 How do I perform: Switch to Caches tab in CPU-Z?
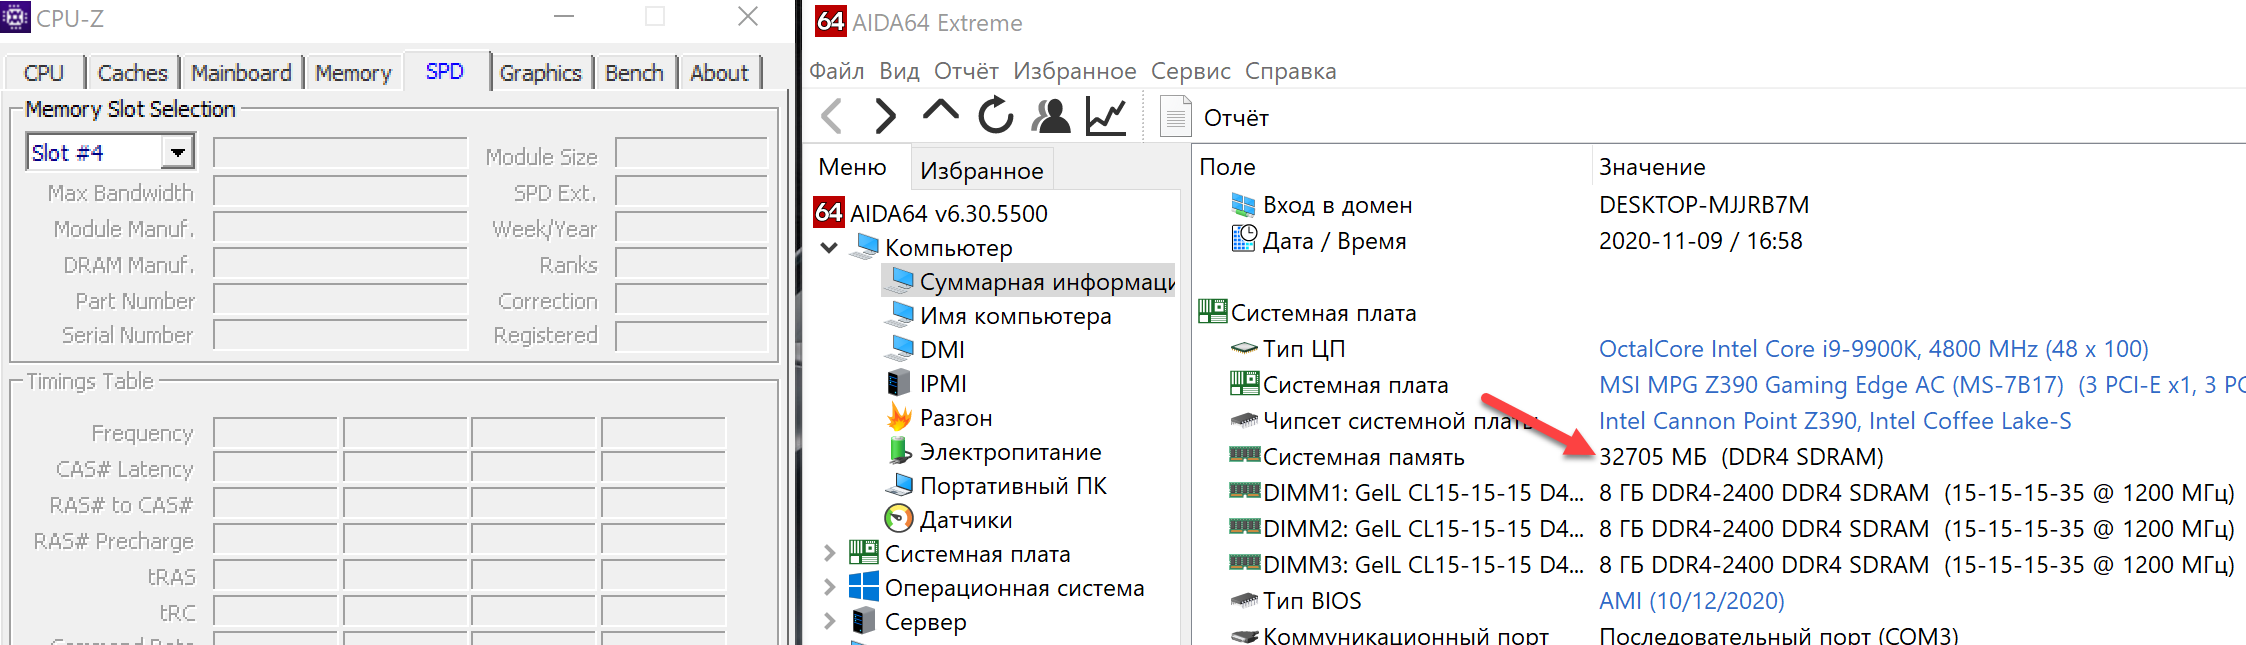132,73
